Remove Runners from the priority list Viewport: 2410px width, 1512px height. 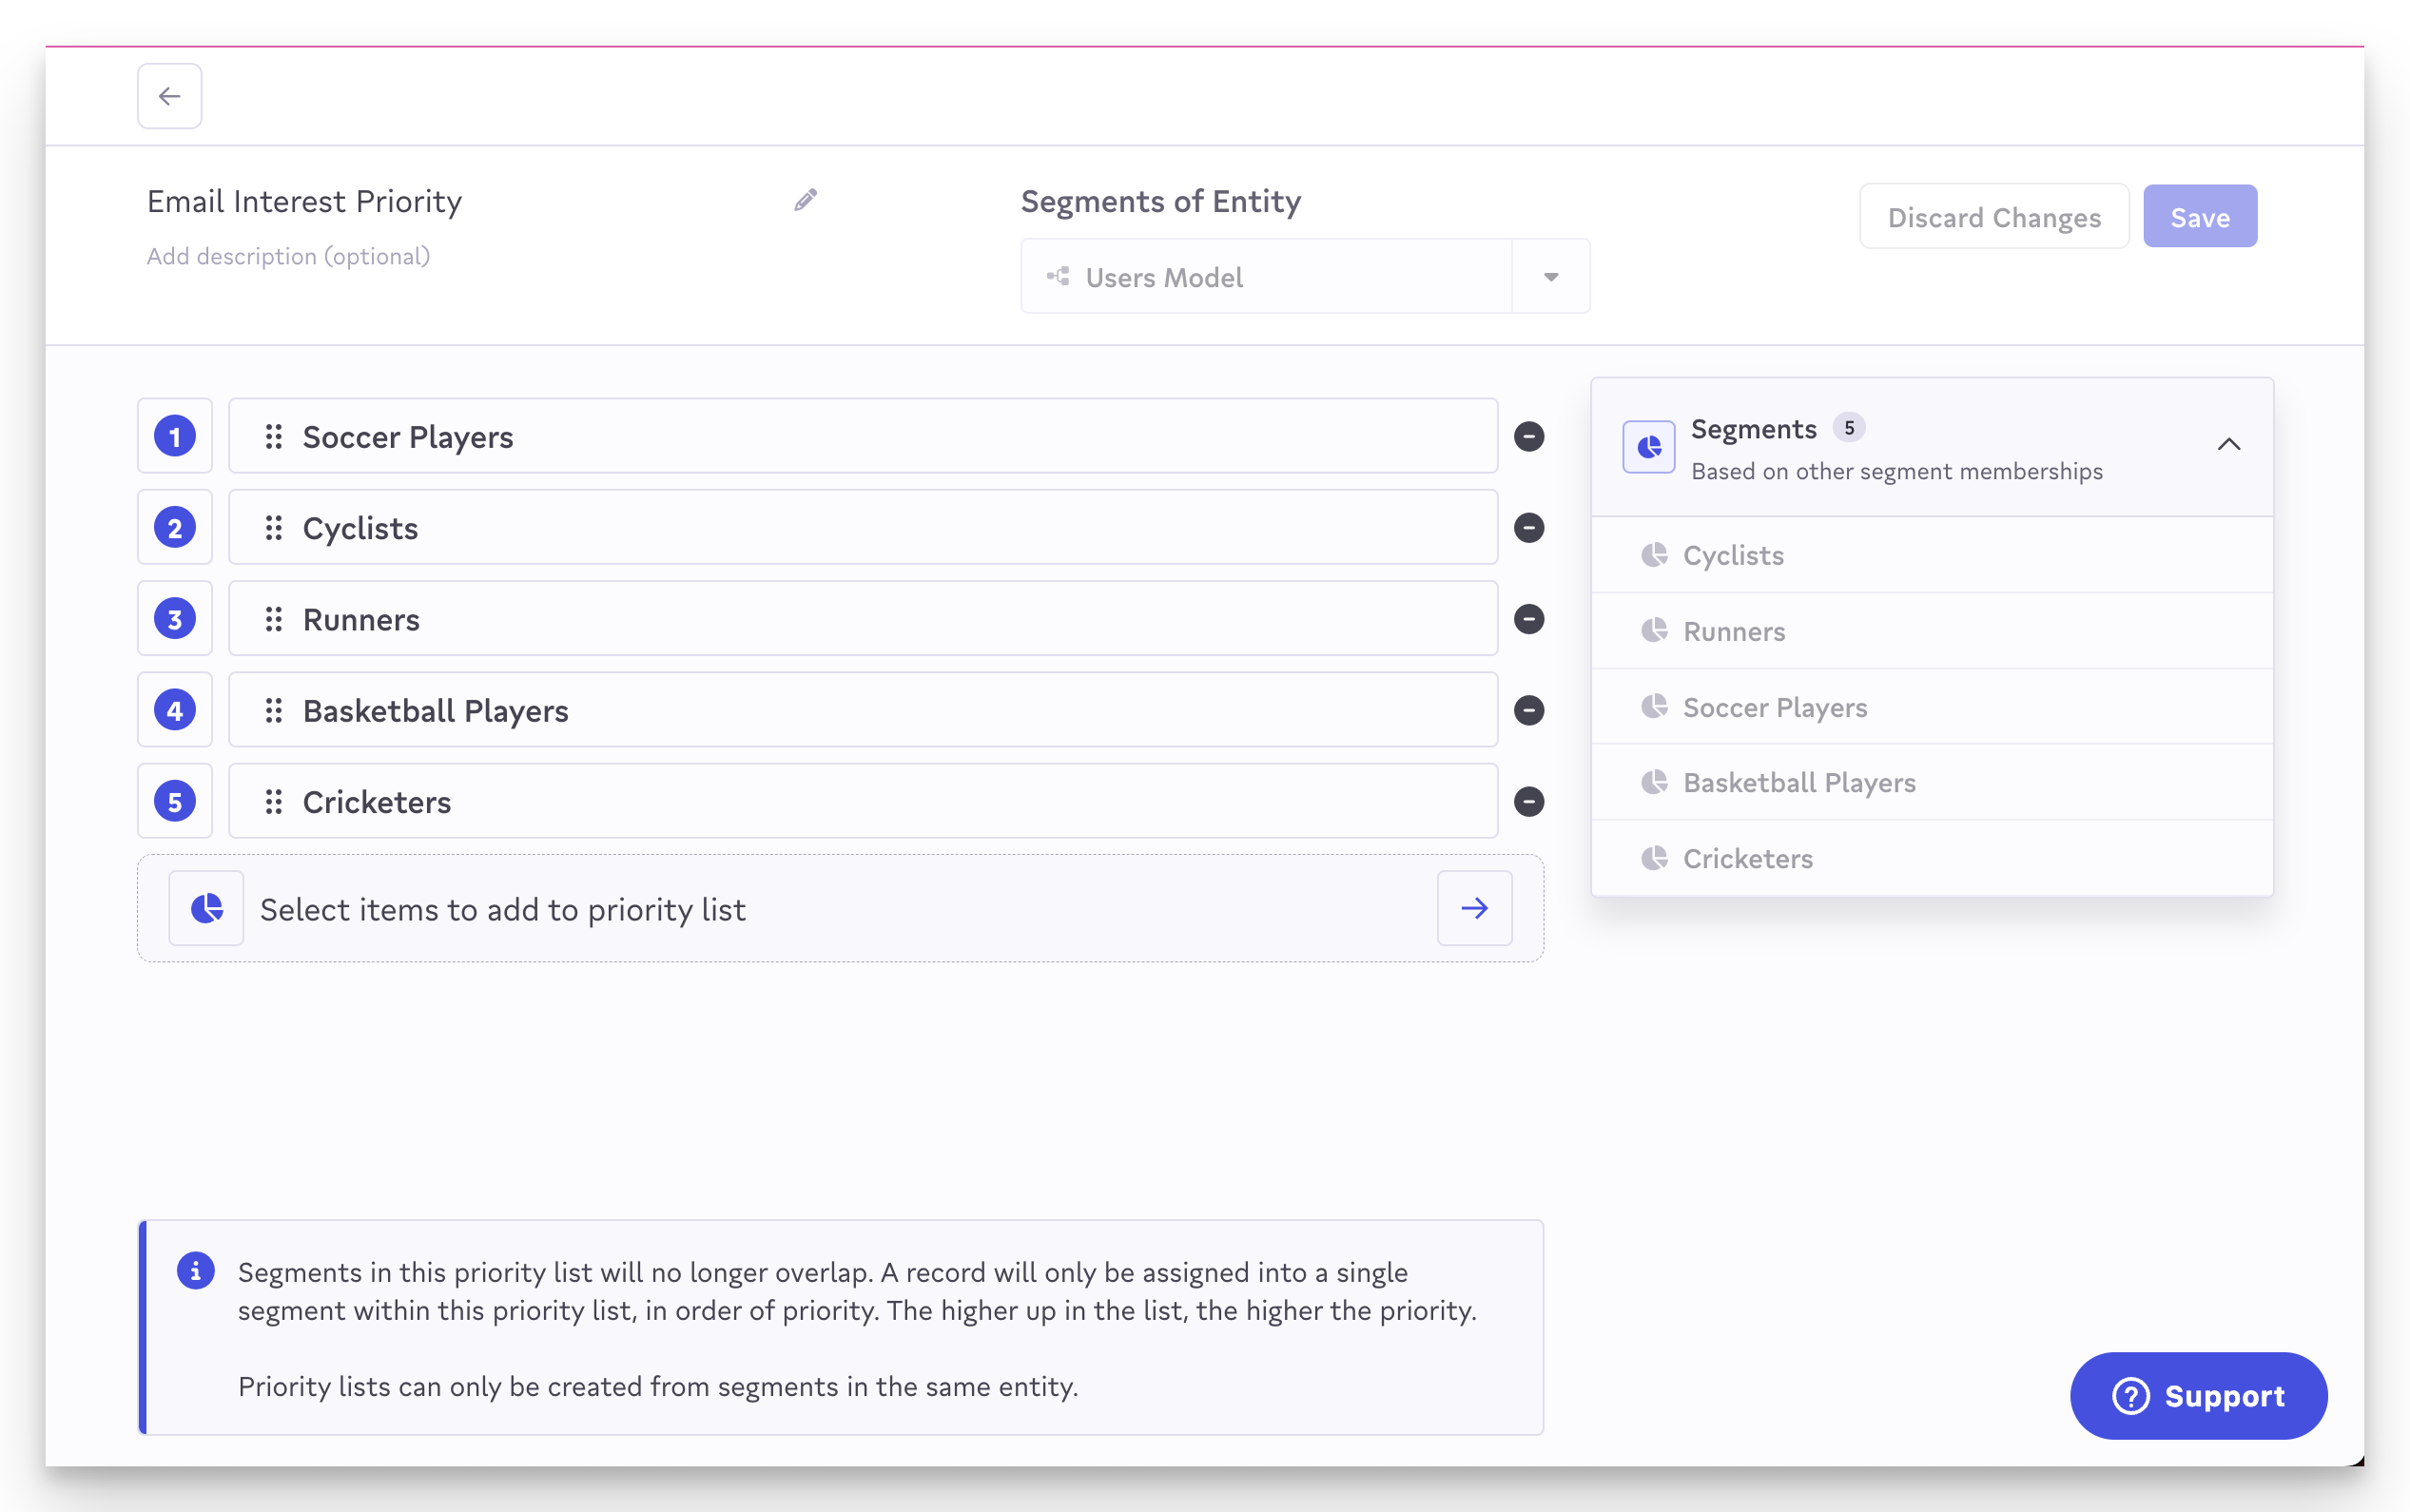[1528, 619]
